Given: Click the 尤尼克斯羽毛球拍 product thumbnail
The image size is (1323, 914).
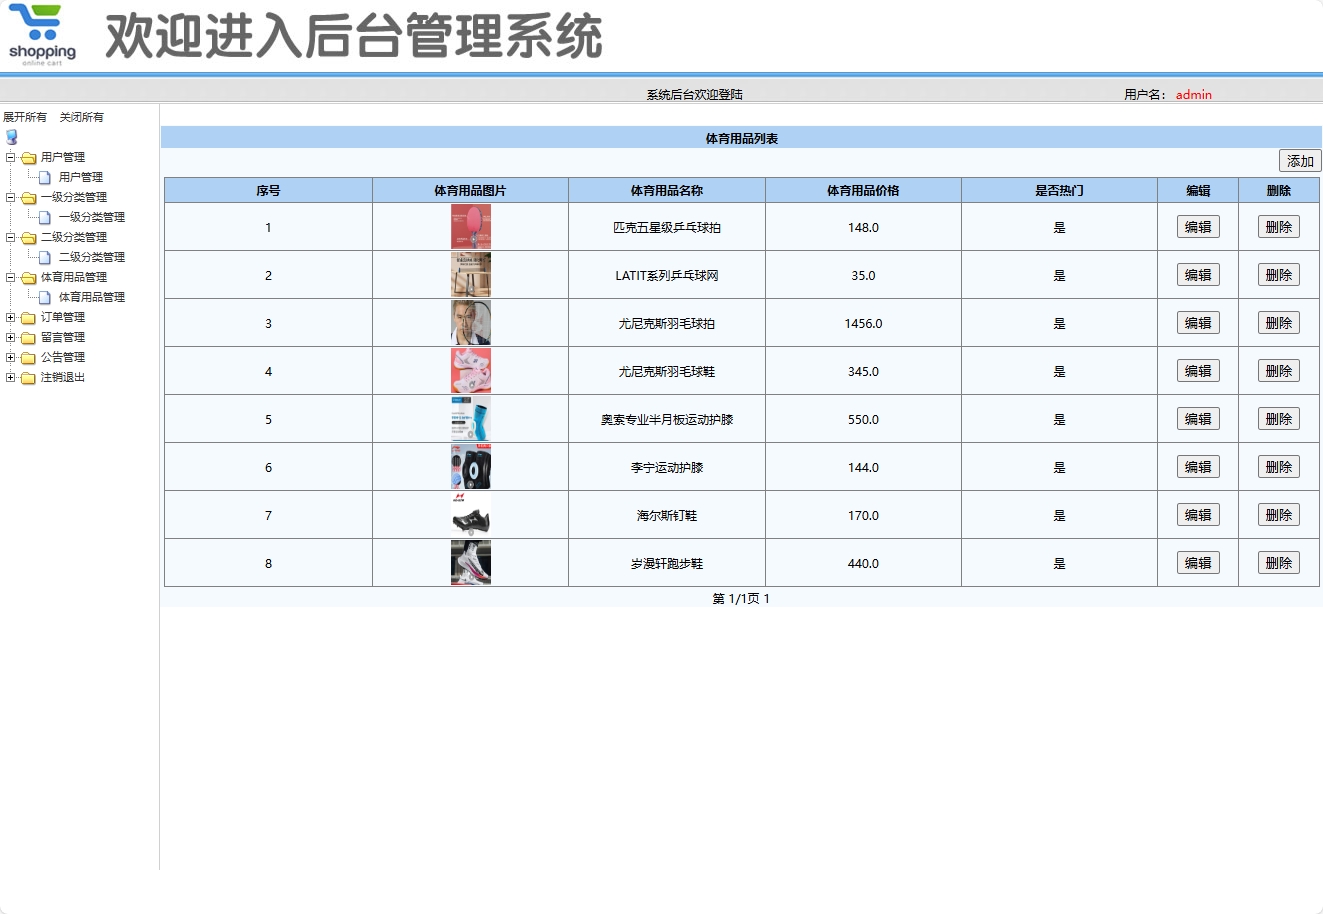Looking at the screenshot, I should click(468, 322).
